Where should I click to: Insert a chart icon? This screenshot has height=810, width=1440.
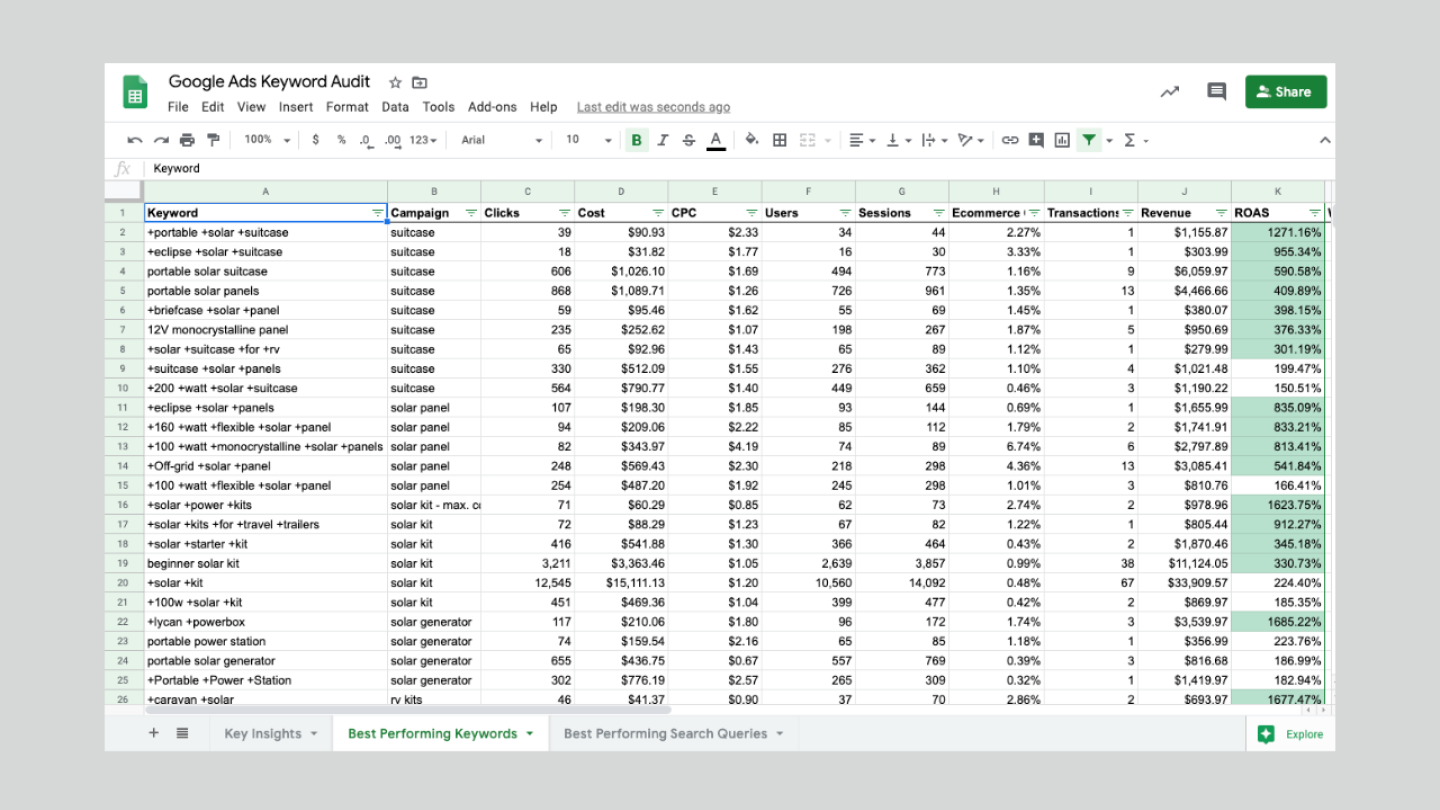(x=1062, y=140)
